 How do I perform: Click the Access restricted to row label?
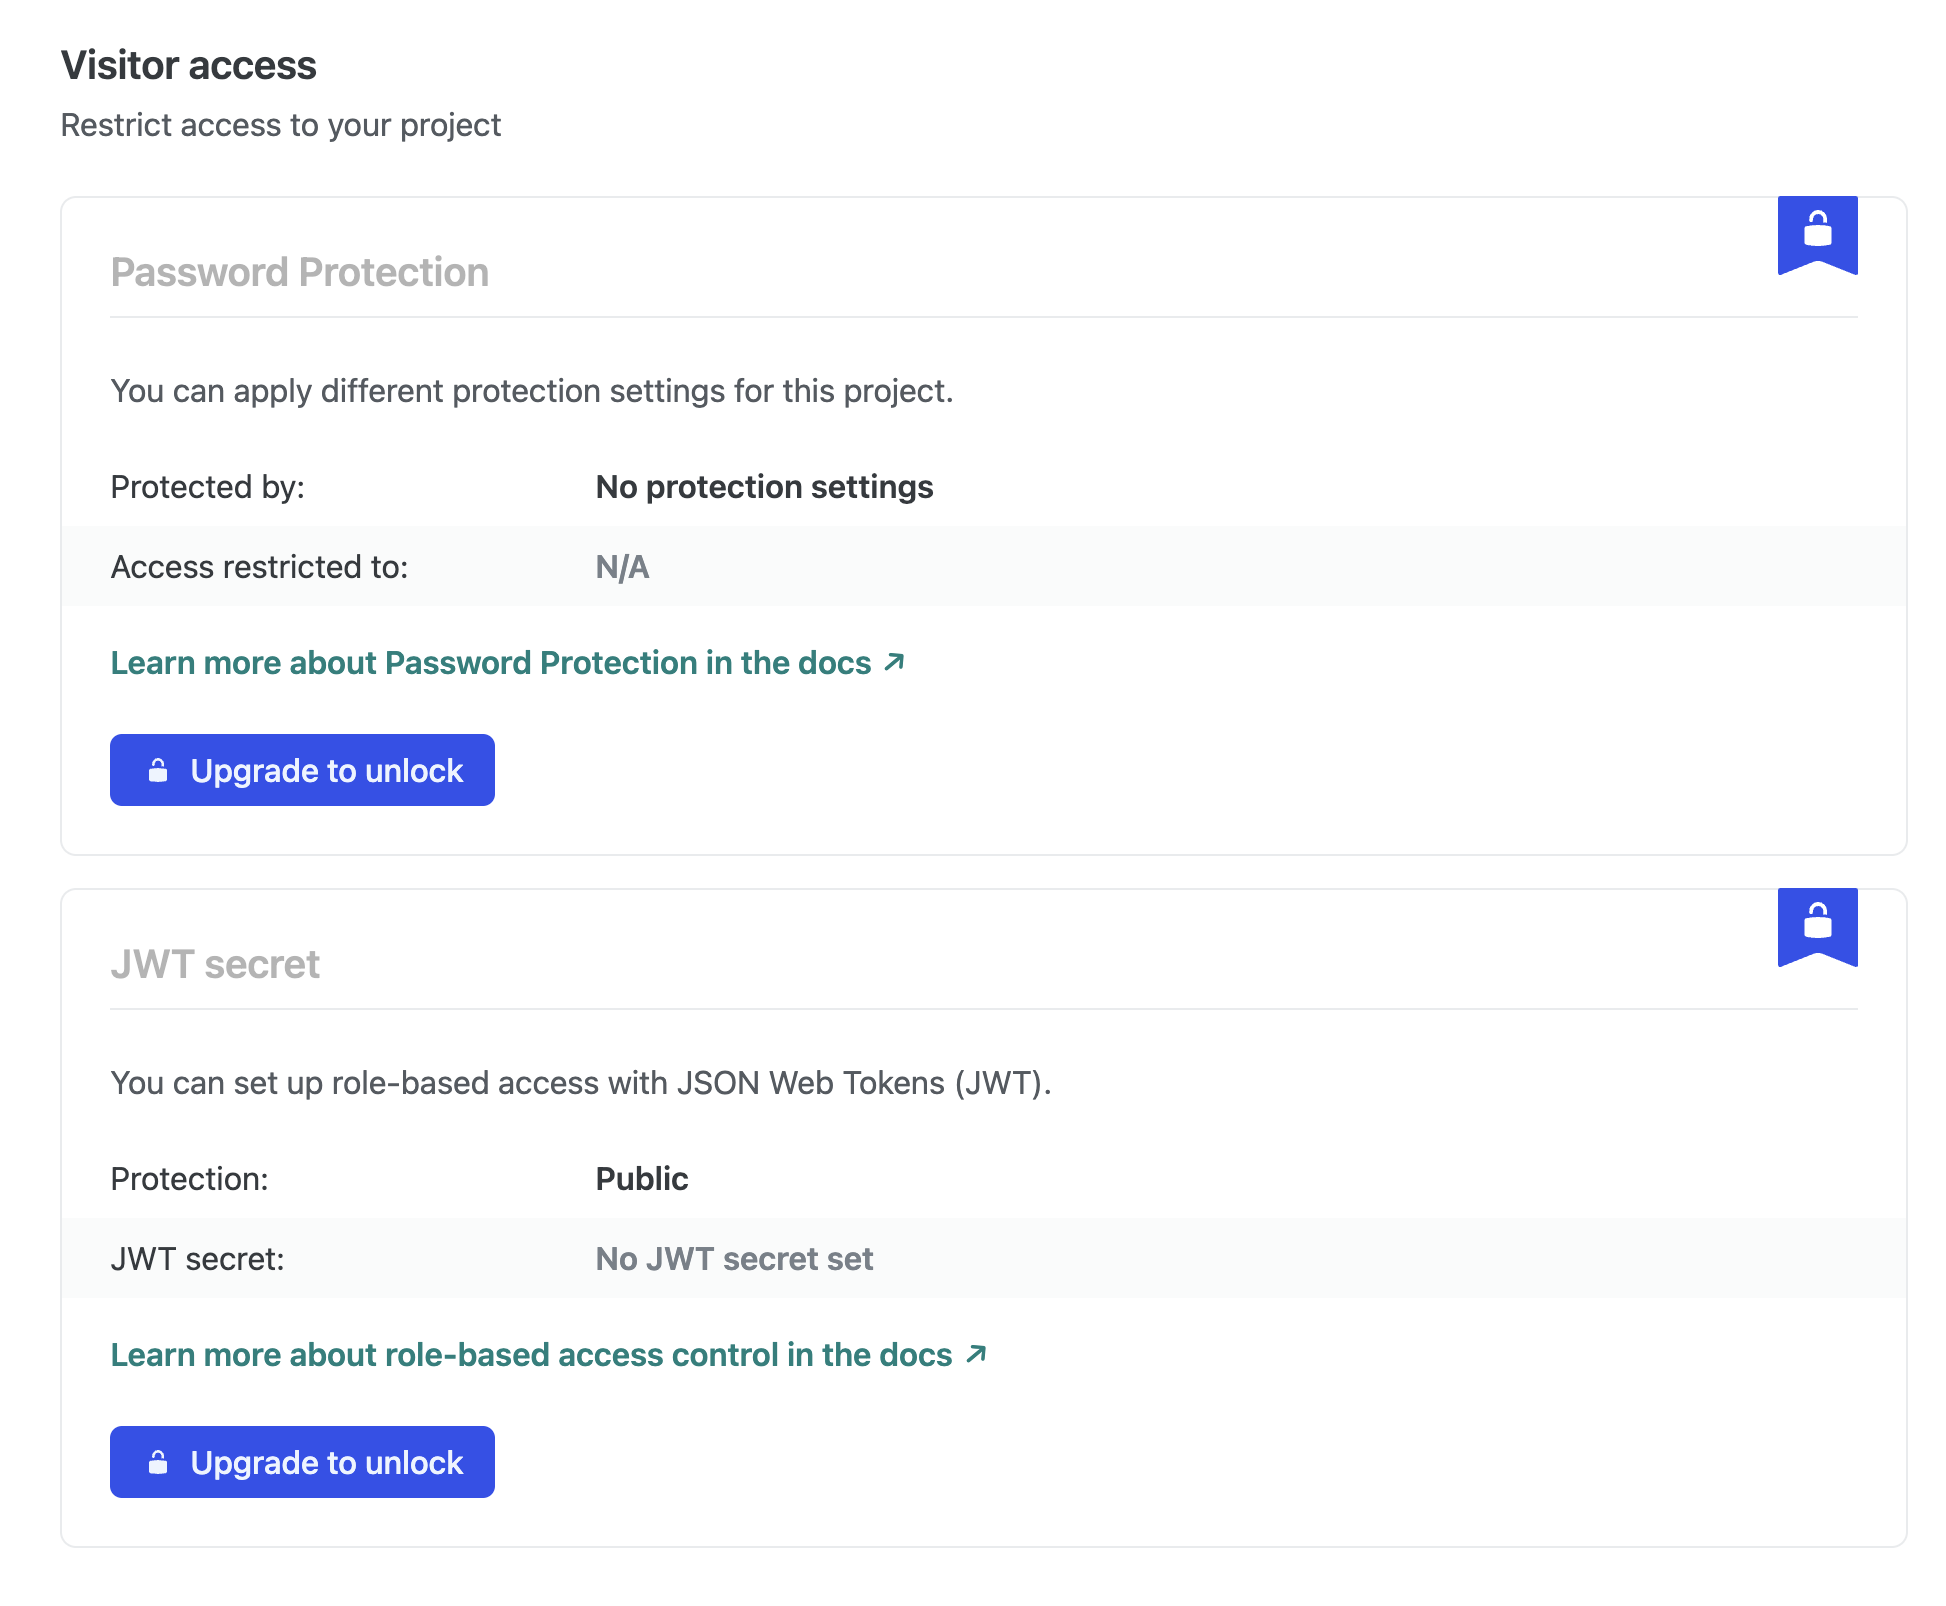pos(259,567)
